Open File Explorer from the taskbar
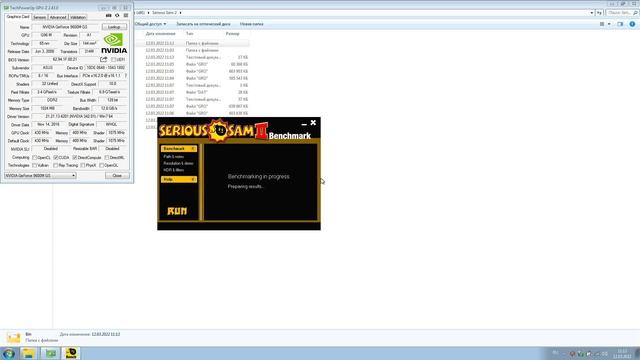This screenshot has height=360, width=640. [x=29, y=353]
